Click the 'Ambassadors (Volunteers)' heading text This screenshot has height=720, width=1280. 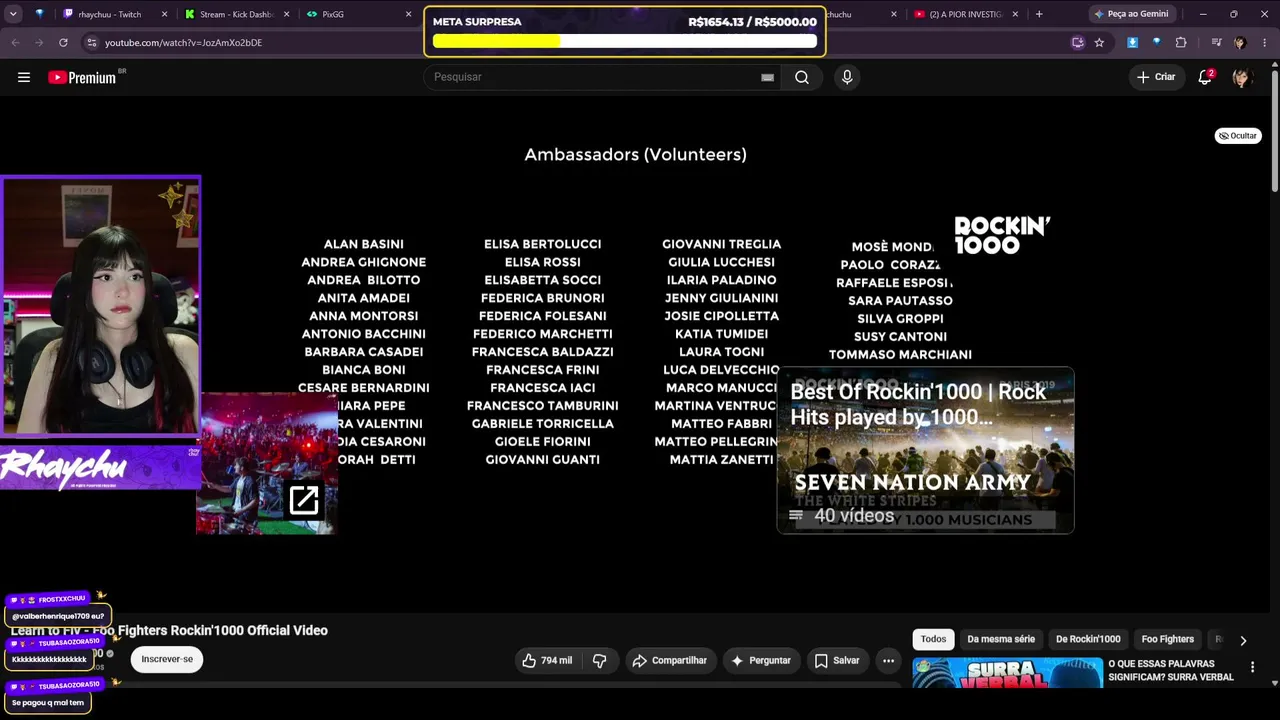[636, 155]
